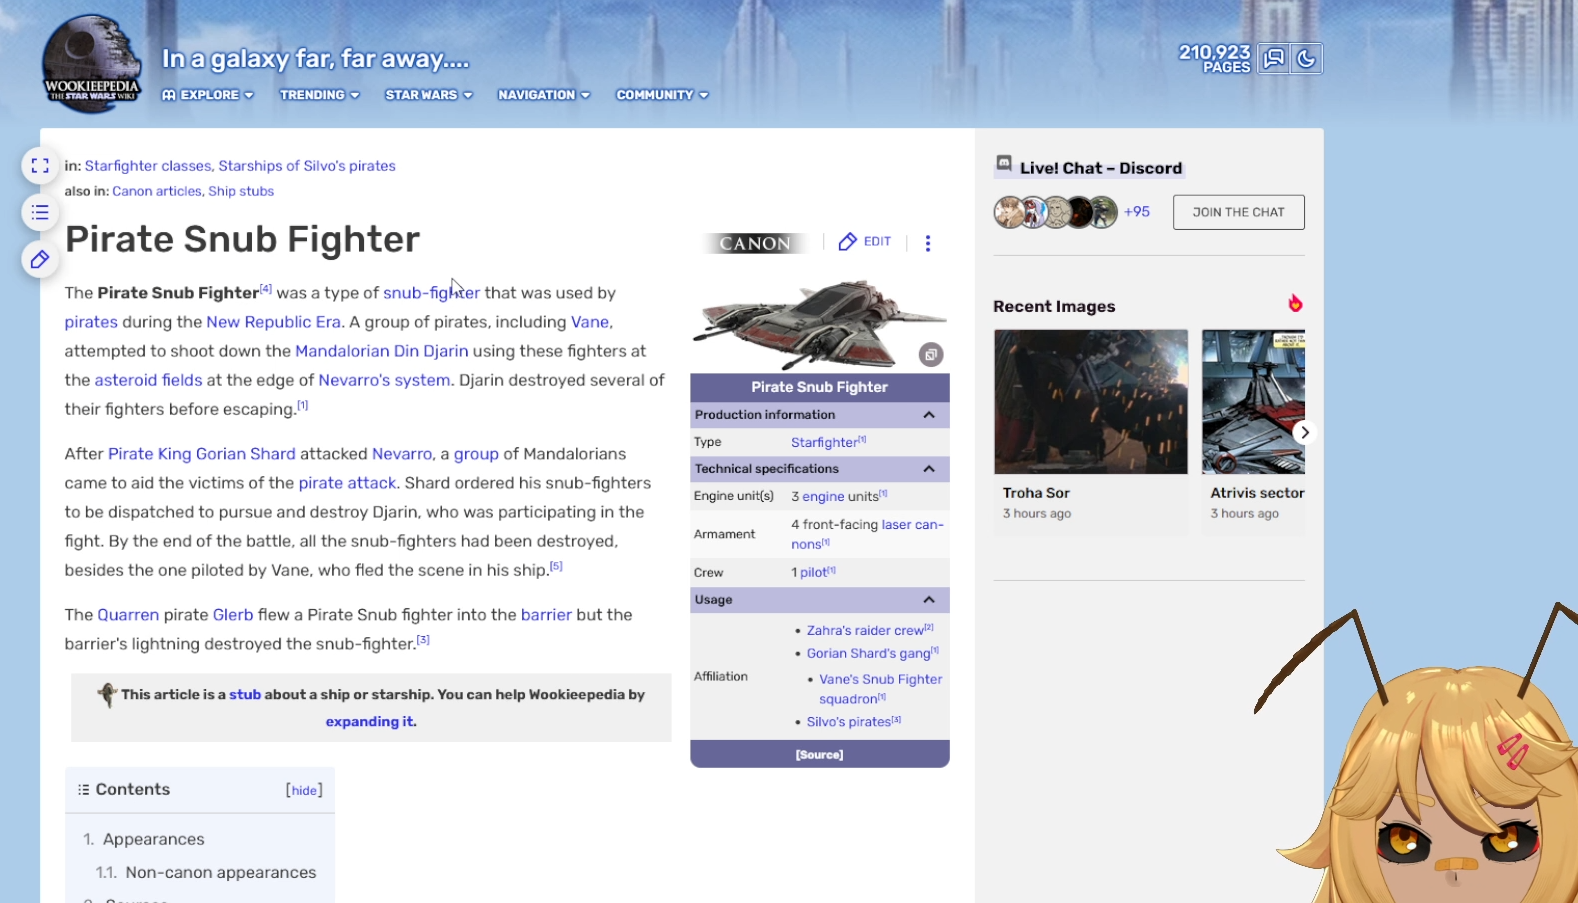Hide the Contents table
This screenshot has width=1578, height=903.
304,790
